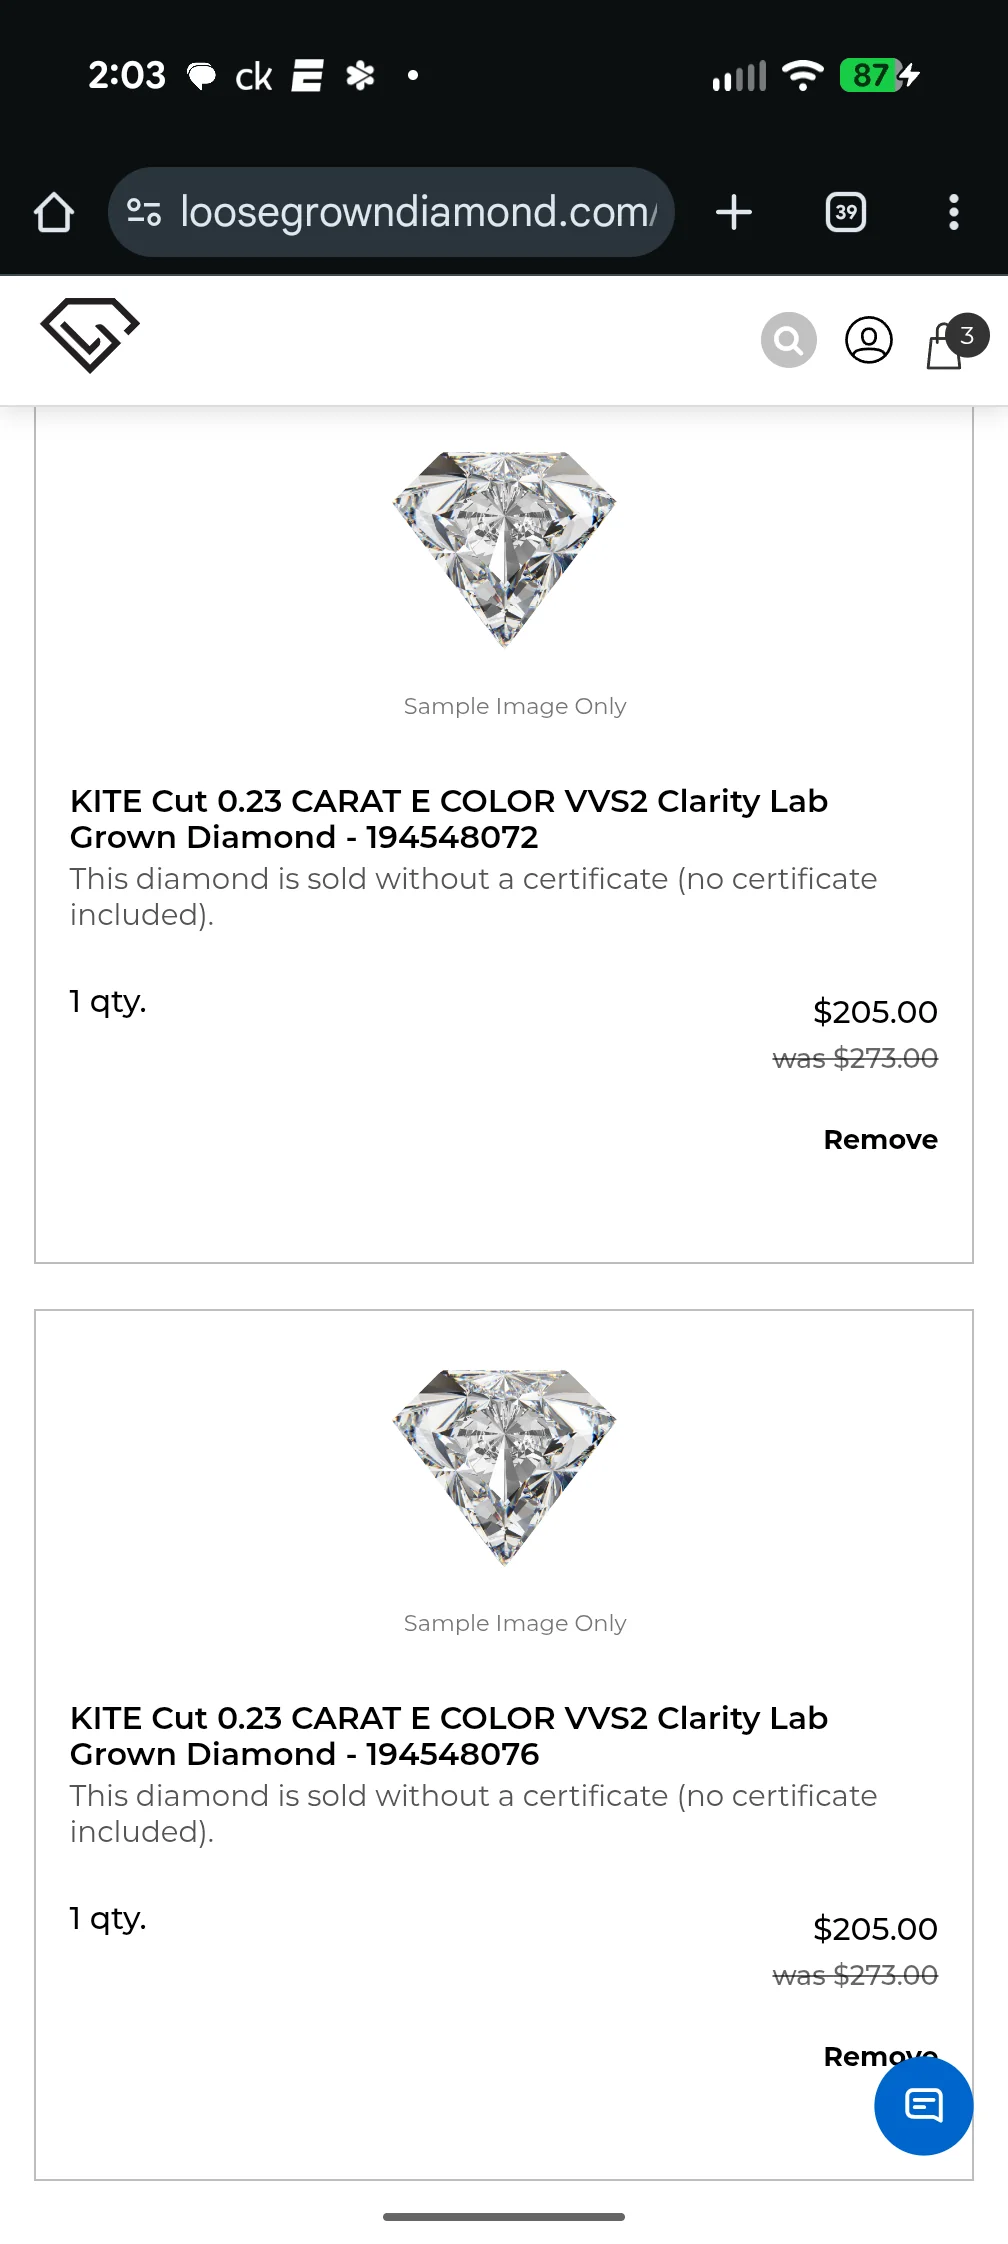Open the tab switcher showing 39 tabs
The width and height of the screenshot is (1008, 2244).
[846, 212]
